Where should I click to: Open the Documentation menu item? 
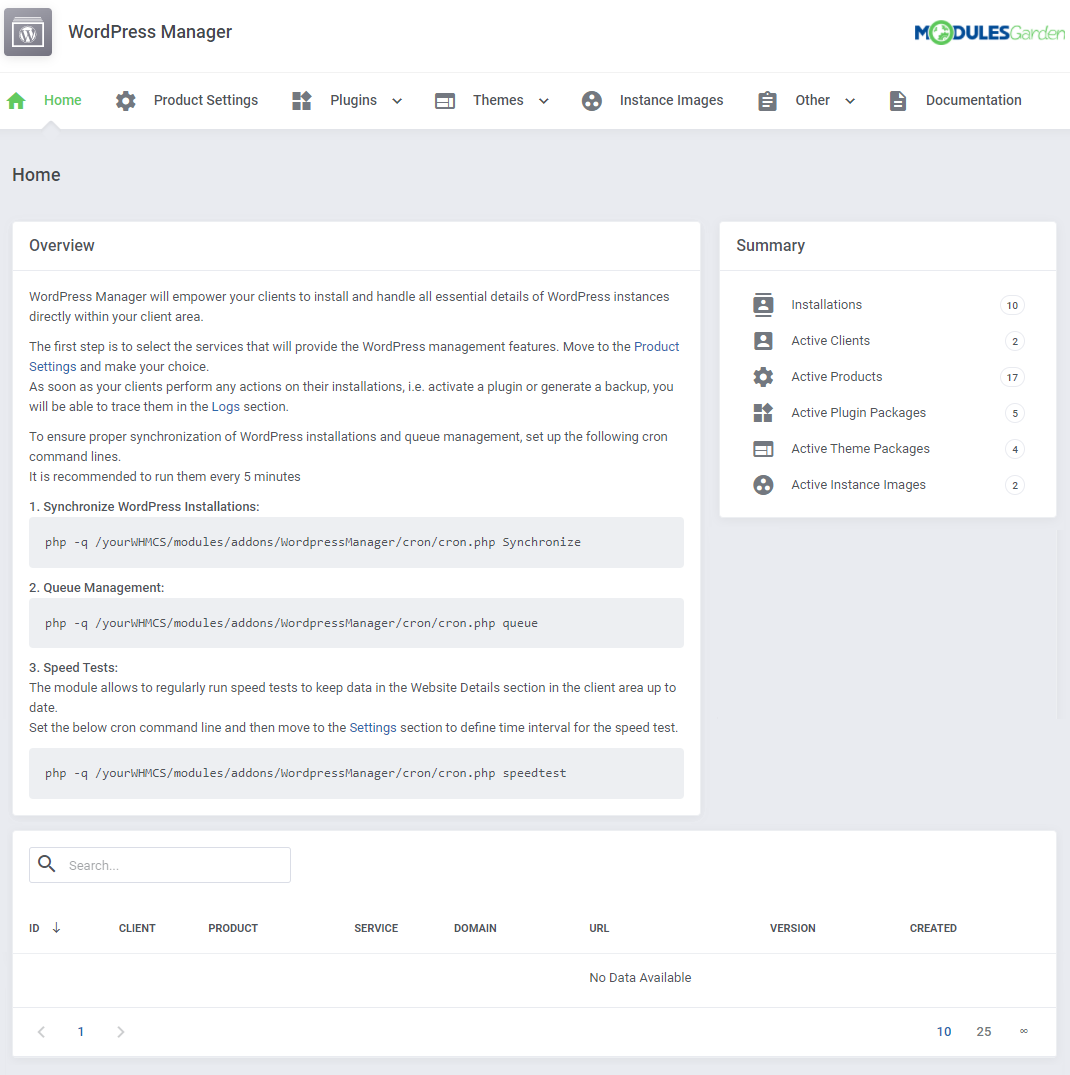tap(973, 100)
